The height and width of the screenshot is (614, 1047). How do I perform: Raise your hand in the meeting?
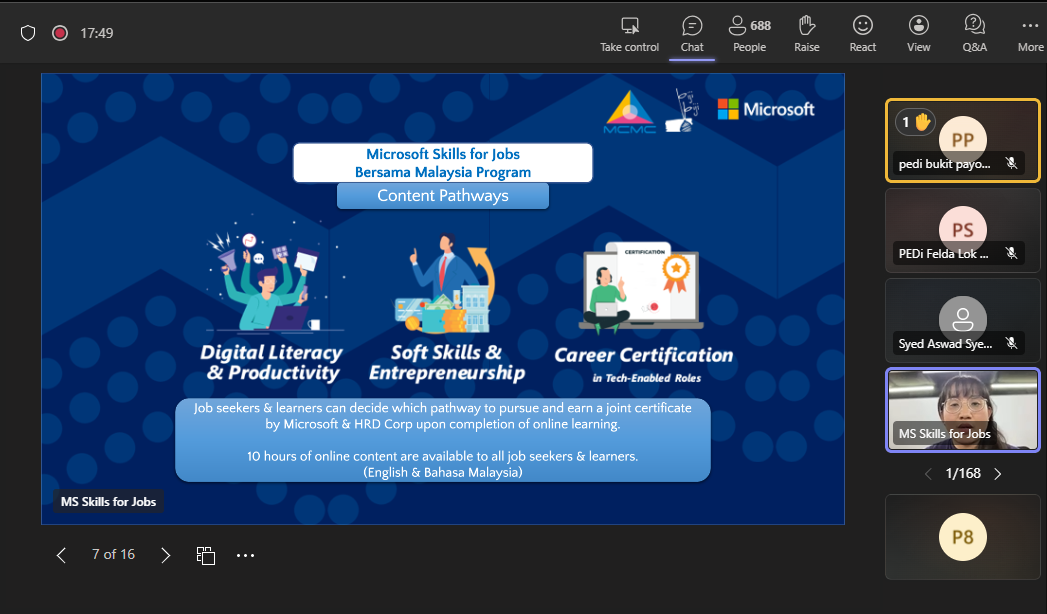[806, 33]
